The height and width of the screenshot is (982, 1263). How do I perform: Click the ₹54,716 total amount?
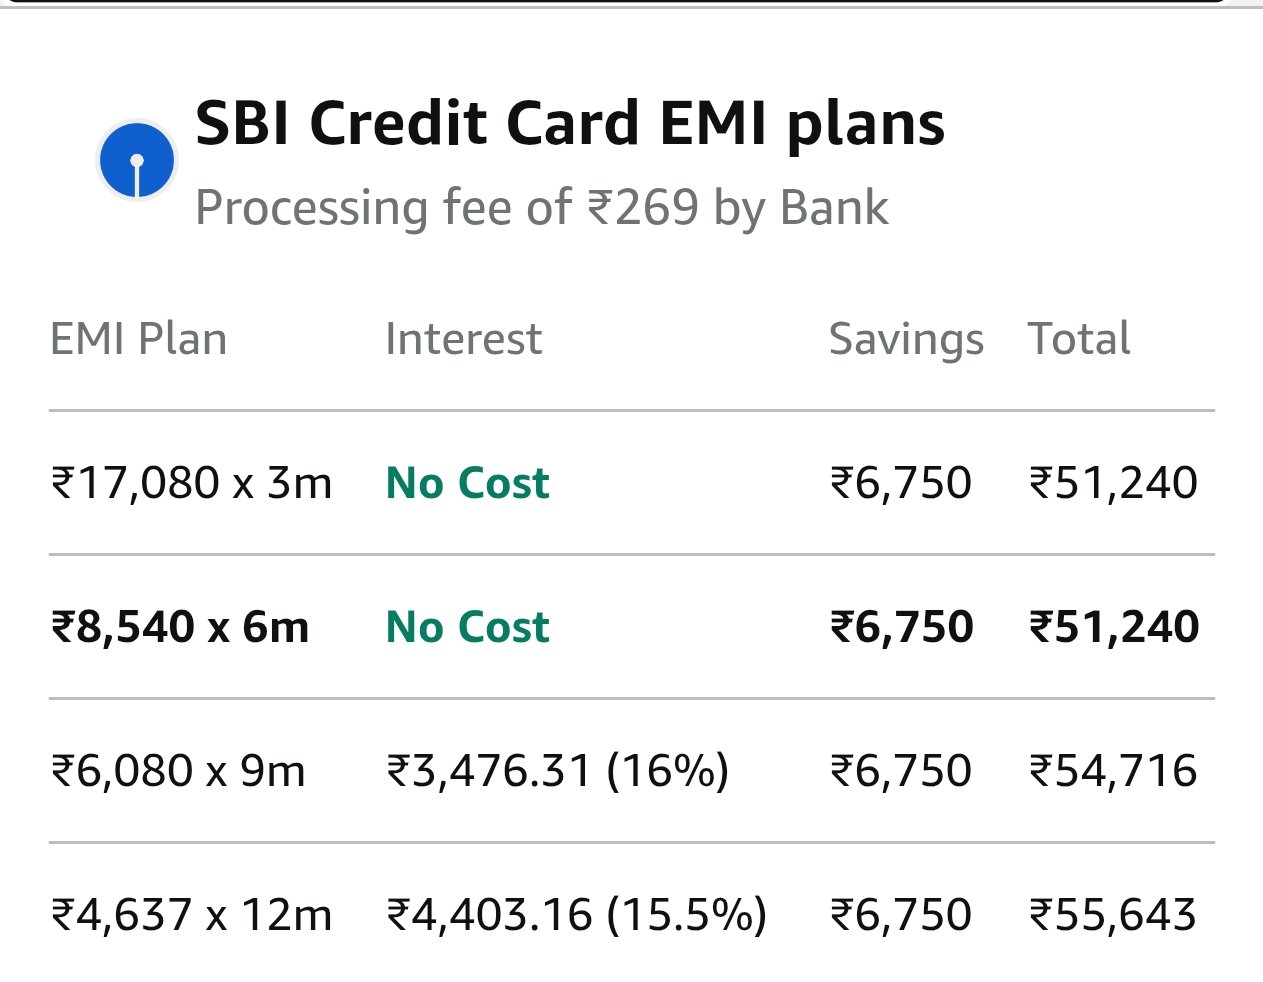[x=1113, y=771]
